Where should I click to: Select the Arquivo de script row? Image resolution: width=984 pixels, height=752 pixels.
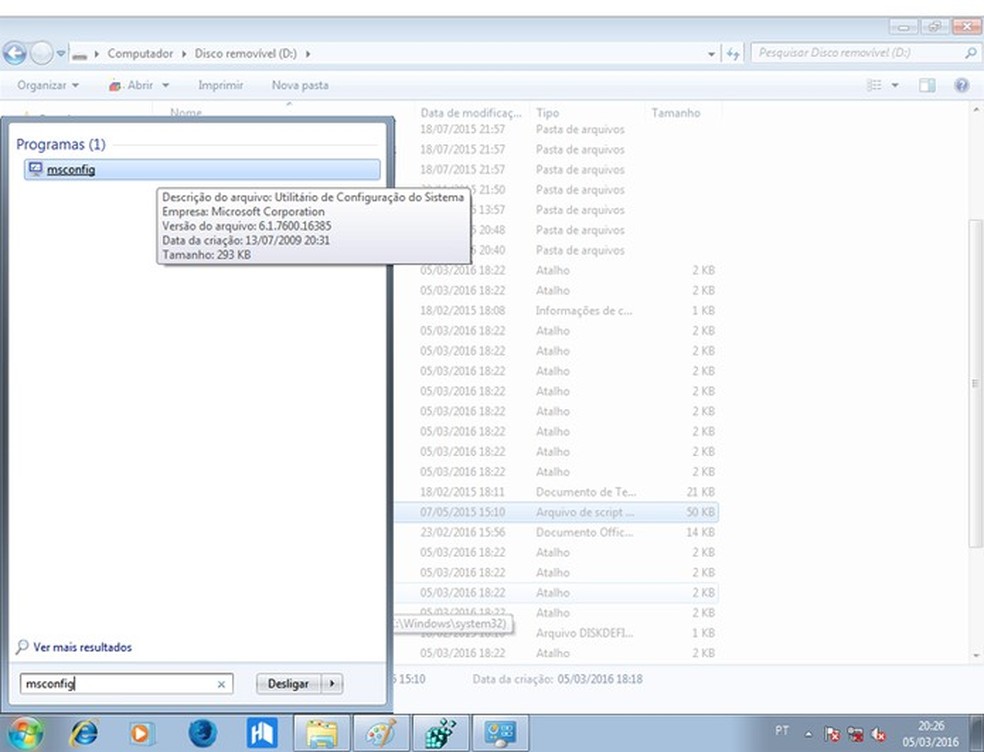click(x=556, y=512)
